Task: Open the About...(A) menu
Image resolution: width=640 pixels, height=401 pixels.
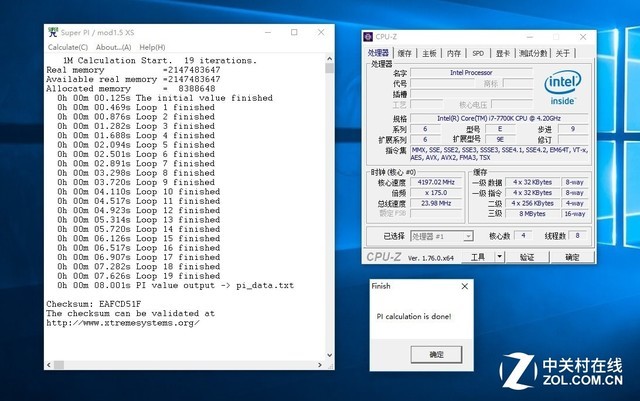Action: (x=113, y=47)
